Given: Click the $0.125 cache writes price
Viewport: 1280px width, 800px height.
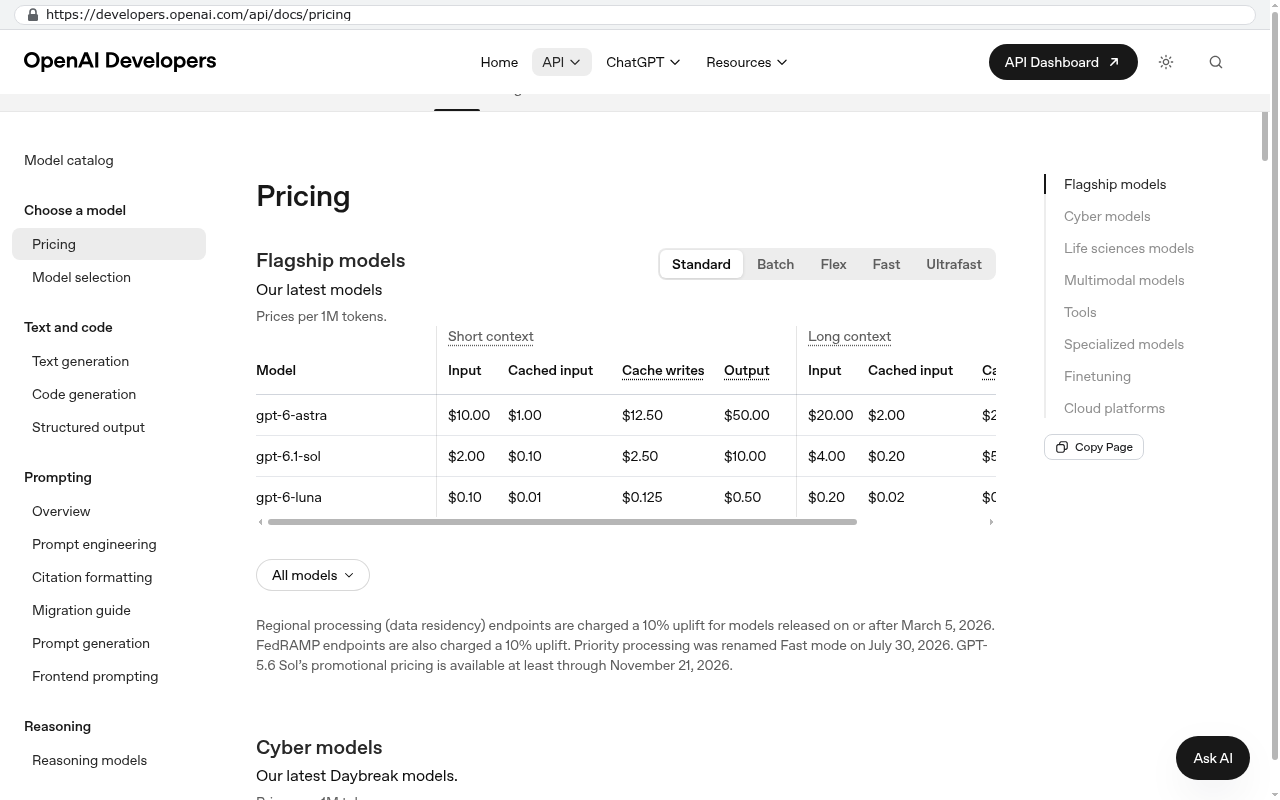Looking at the screenshot, I should pos(642,497).
